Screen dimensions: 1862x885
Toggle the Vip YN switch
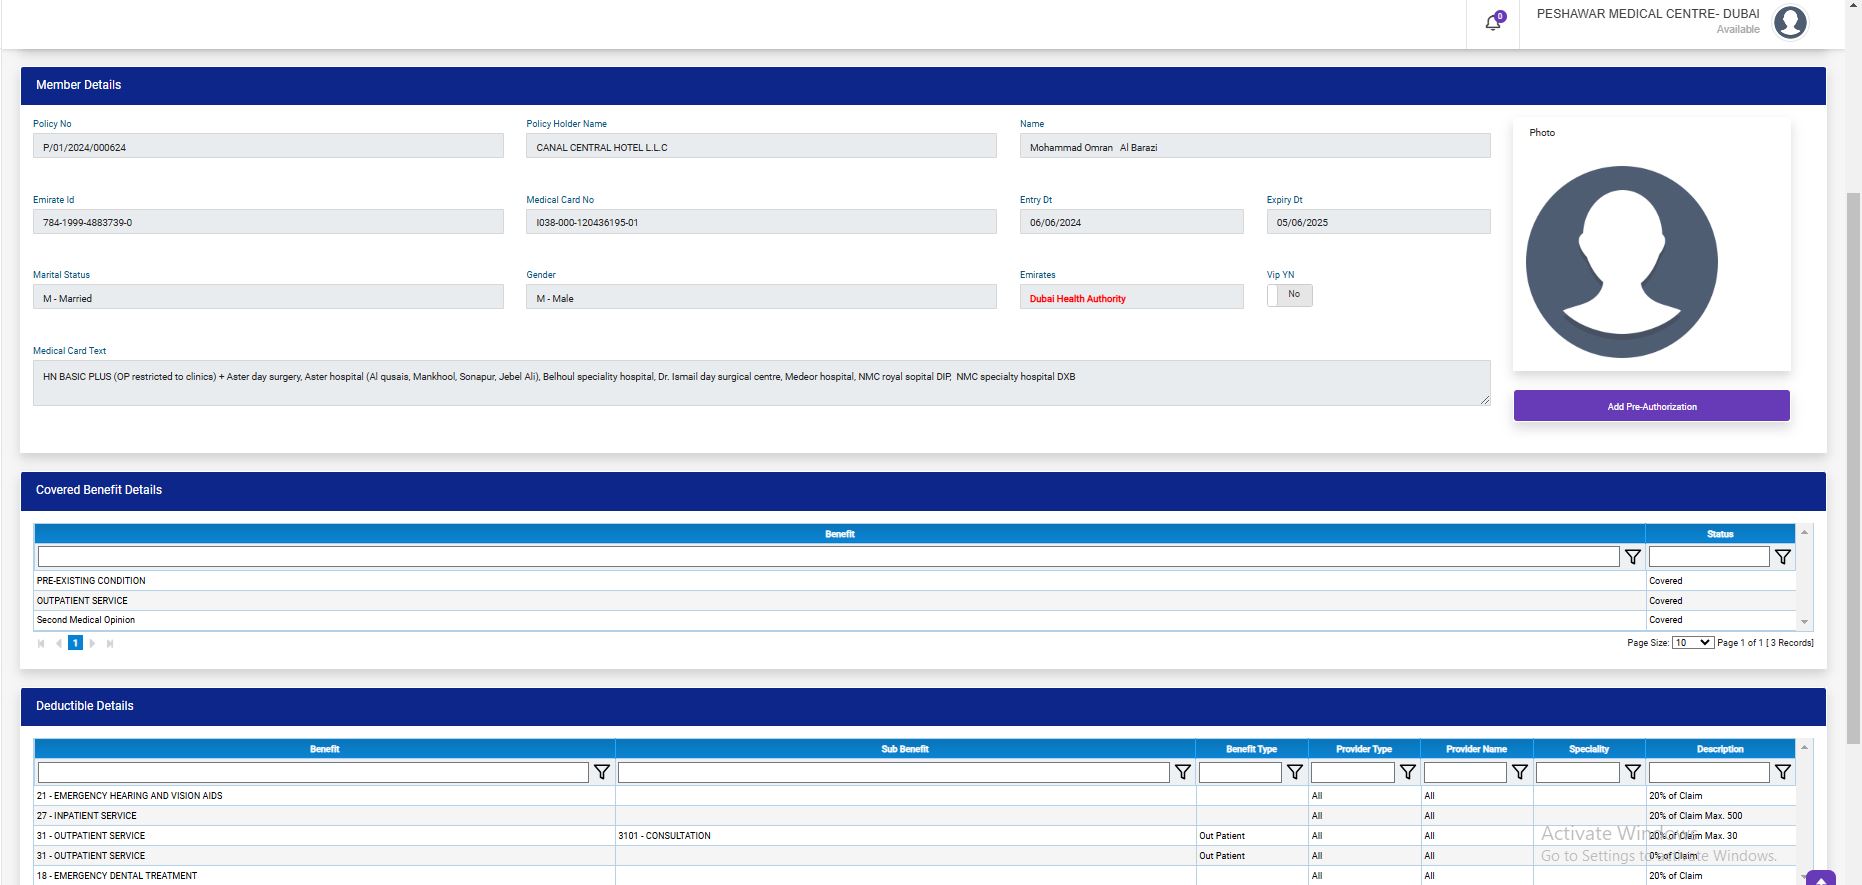[x=1289, y=295]
